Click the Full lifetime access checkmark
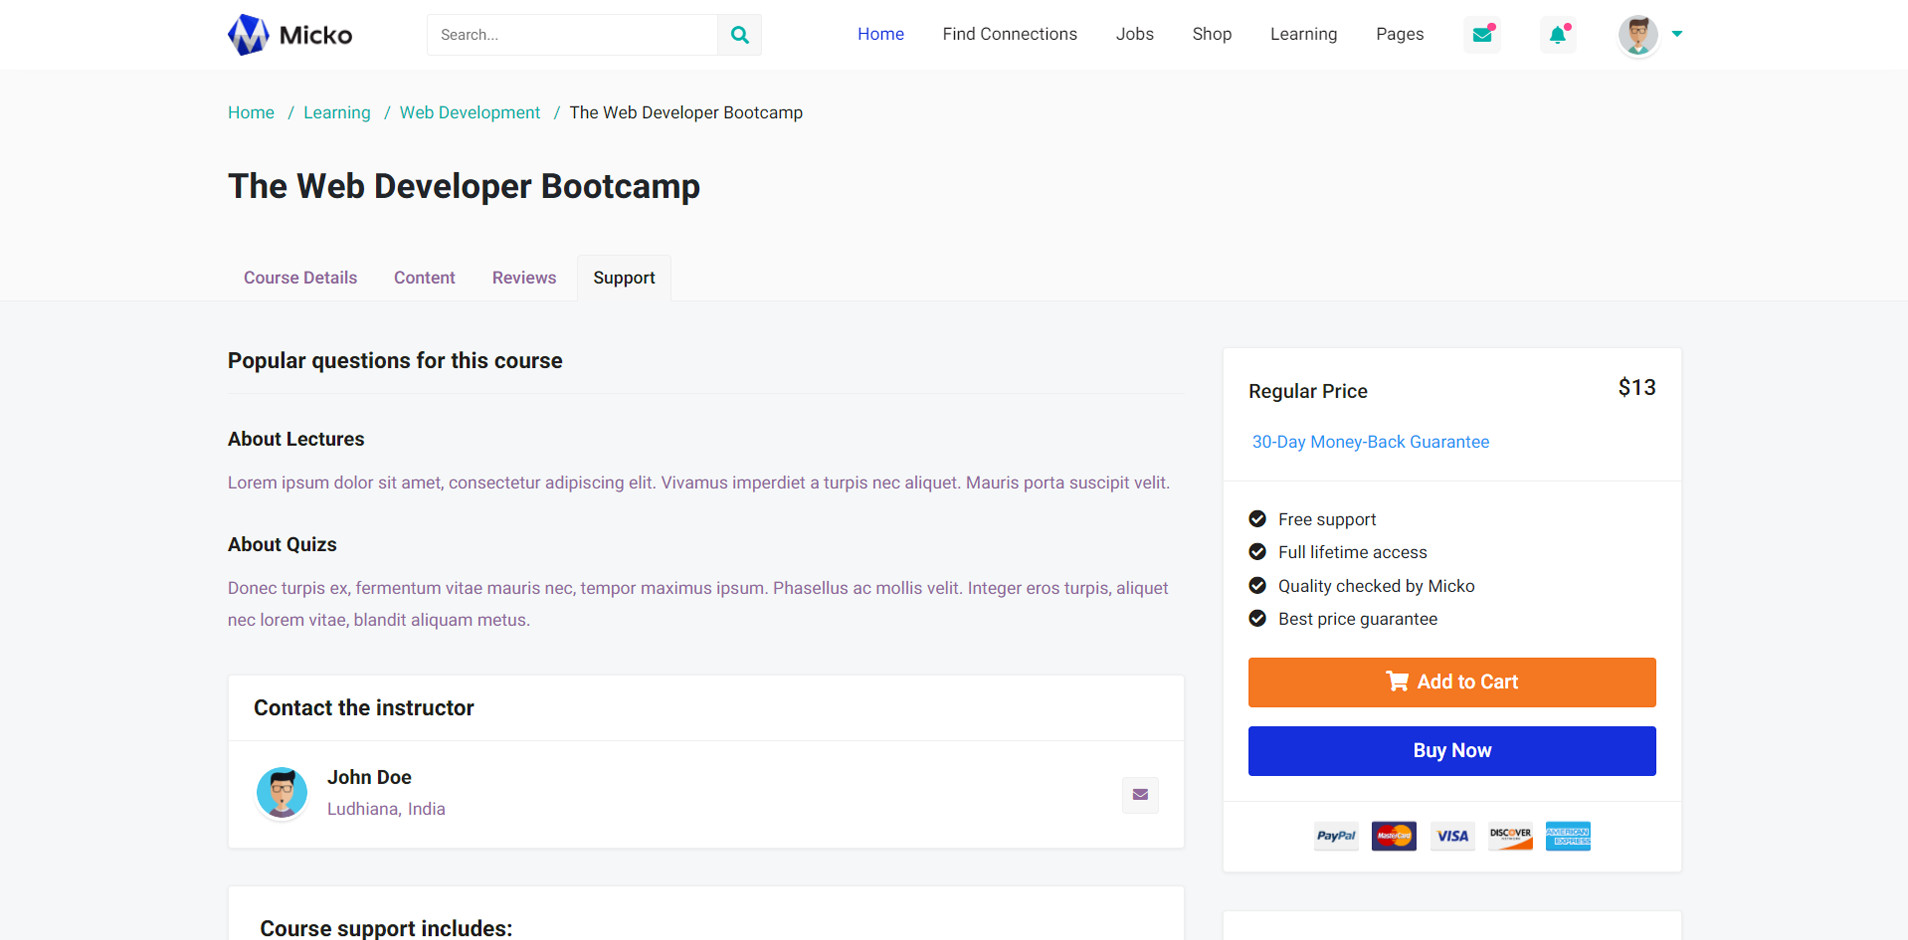This screenshot has width=1908, height=940. point(1257,552)
